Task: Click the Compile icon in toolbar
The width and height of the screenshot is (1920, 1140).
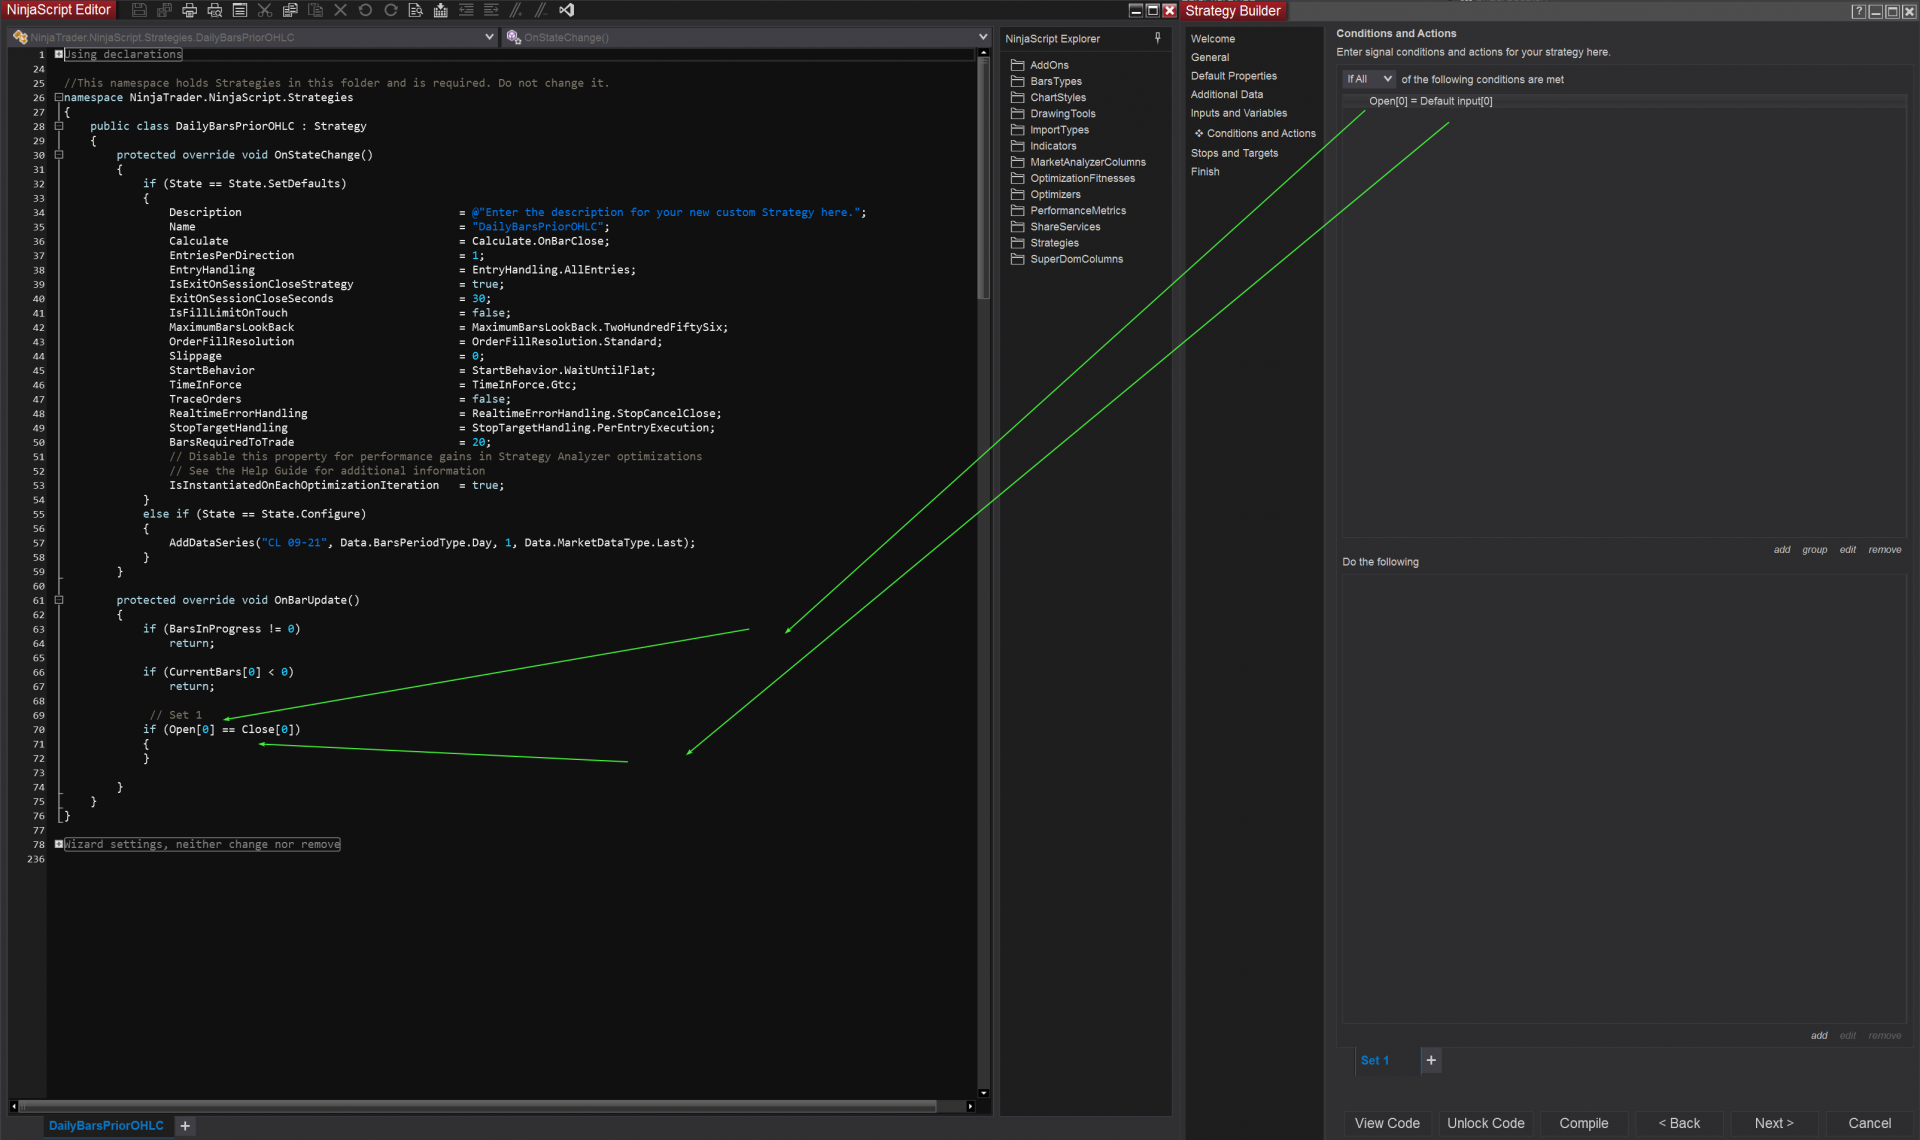Action: point(440,10)
